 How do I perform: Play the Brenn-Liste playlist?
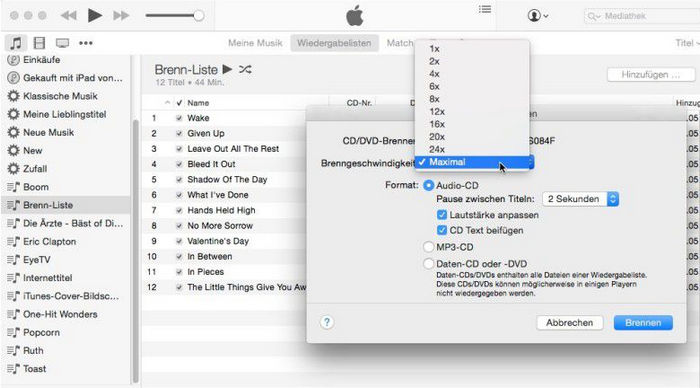click(227, 69)
